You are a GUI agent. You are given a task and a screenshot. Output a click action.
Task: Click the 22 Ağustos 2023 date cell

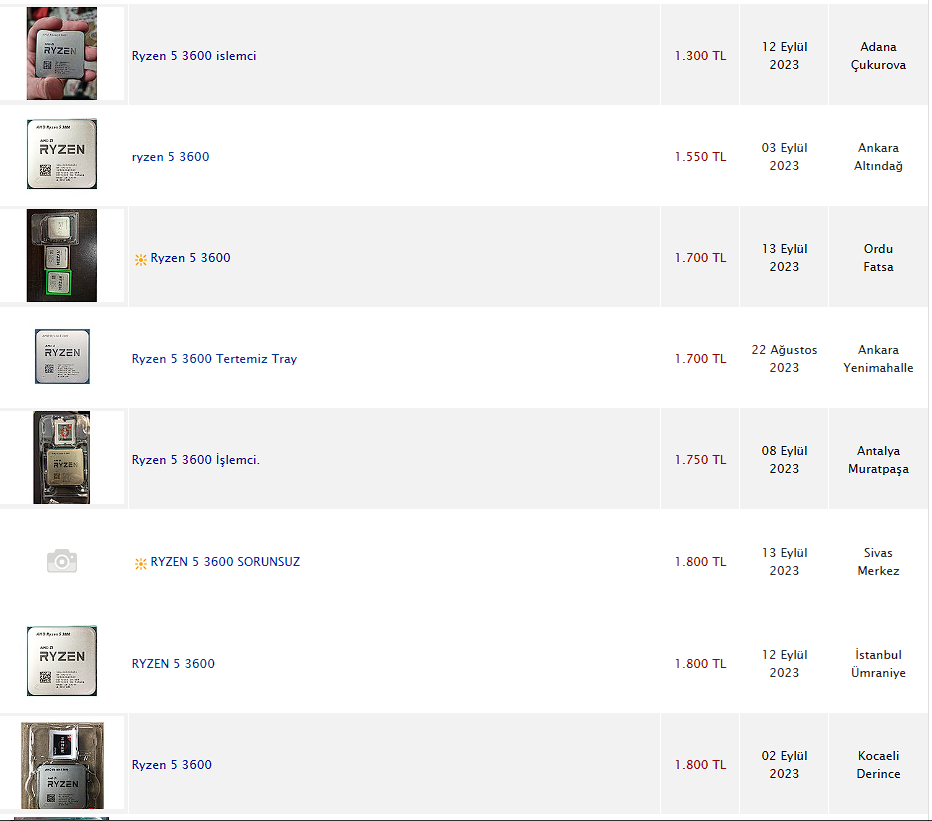pos(784,359)
